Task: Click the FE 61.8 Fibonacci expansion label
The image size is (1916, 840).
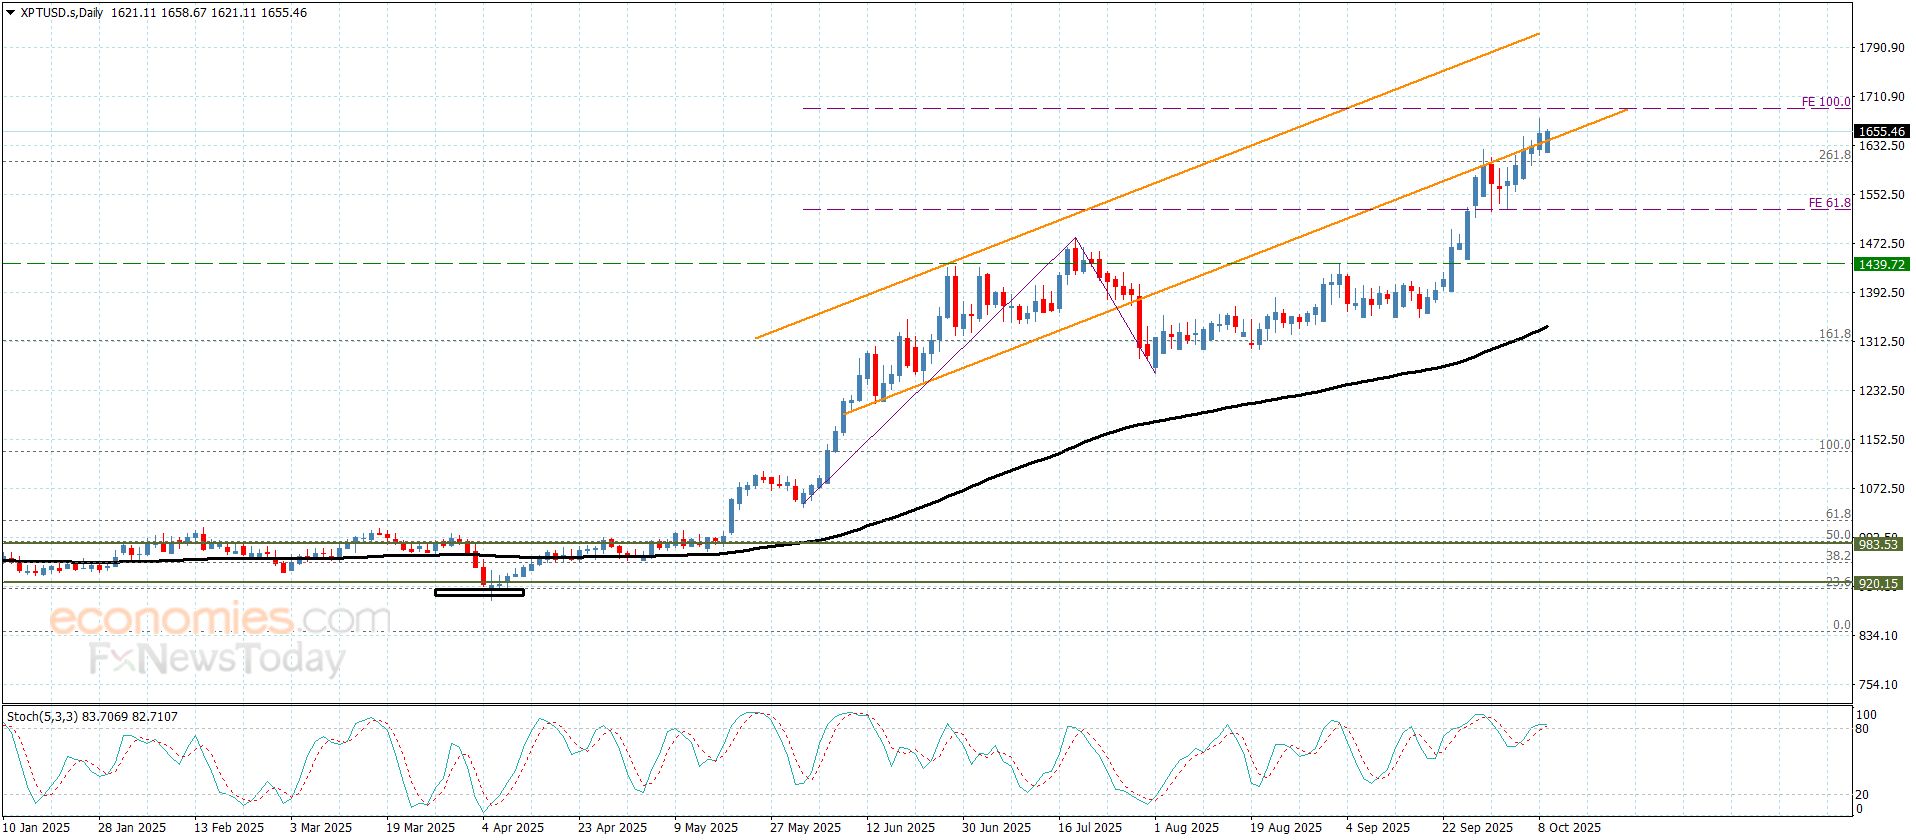Action: coord(1828,203)
